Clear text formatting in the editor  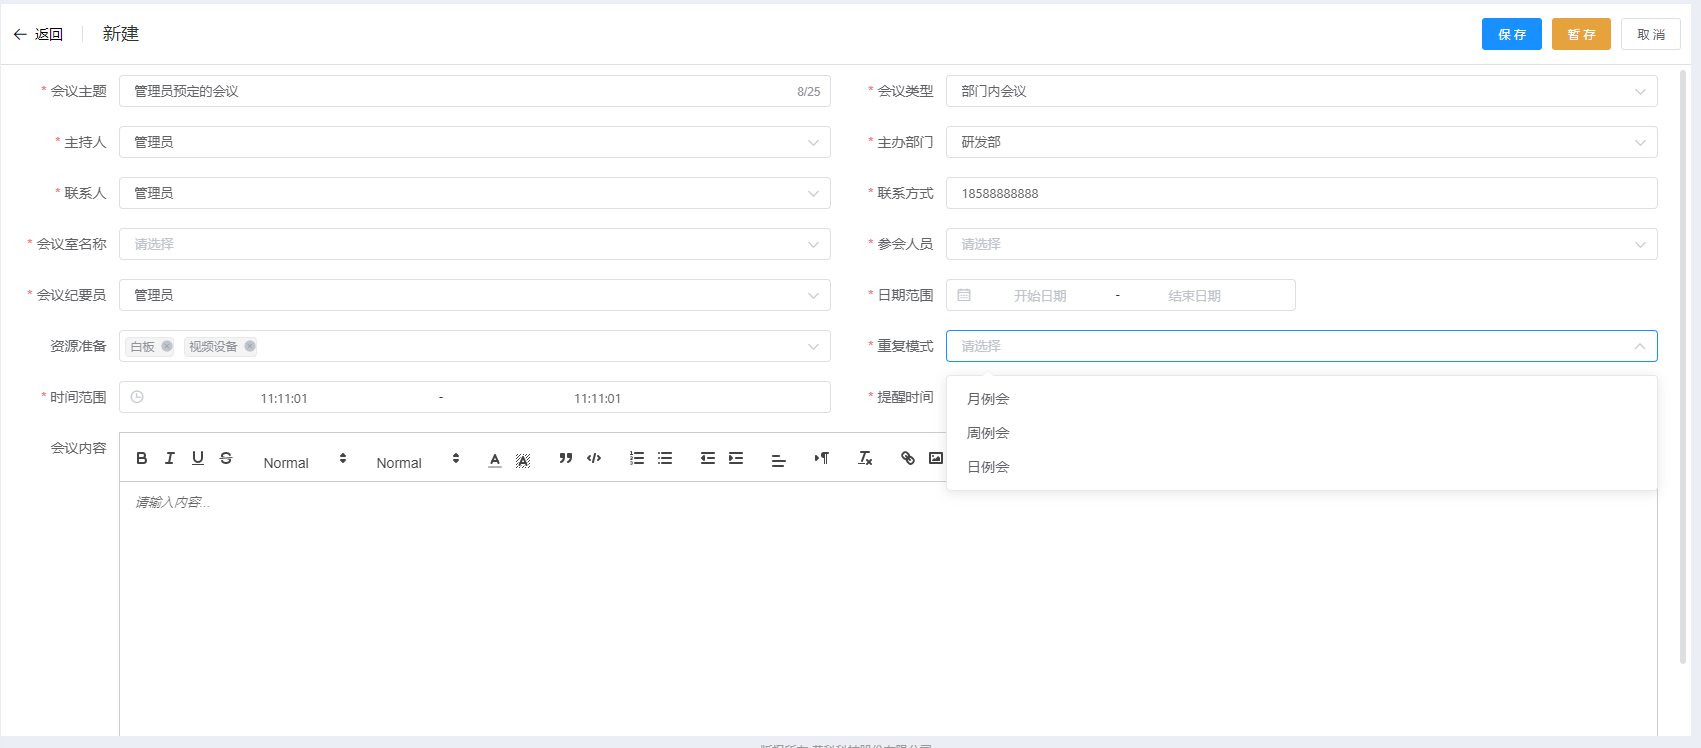(865, 458)
